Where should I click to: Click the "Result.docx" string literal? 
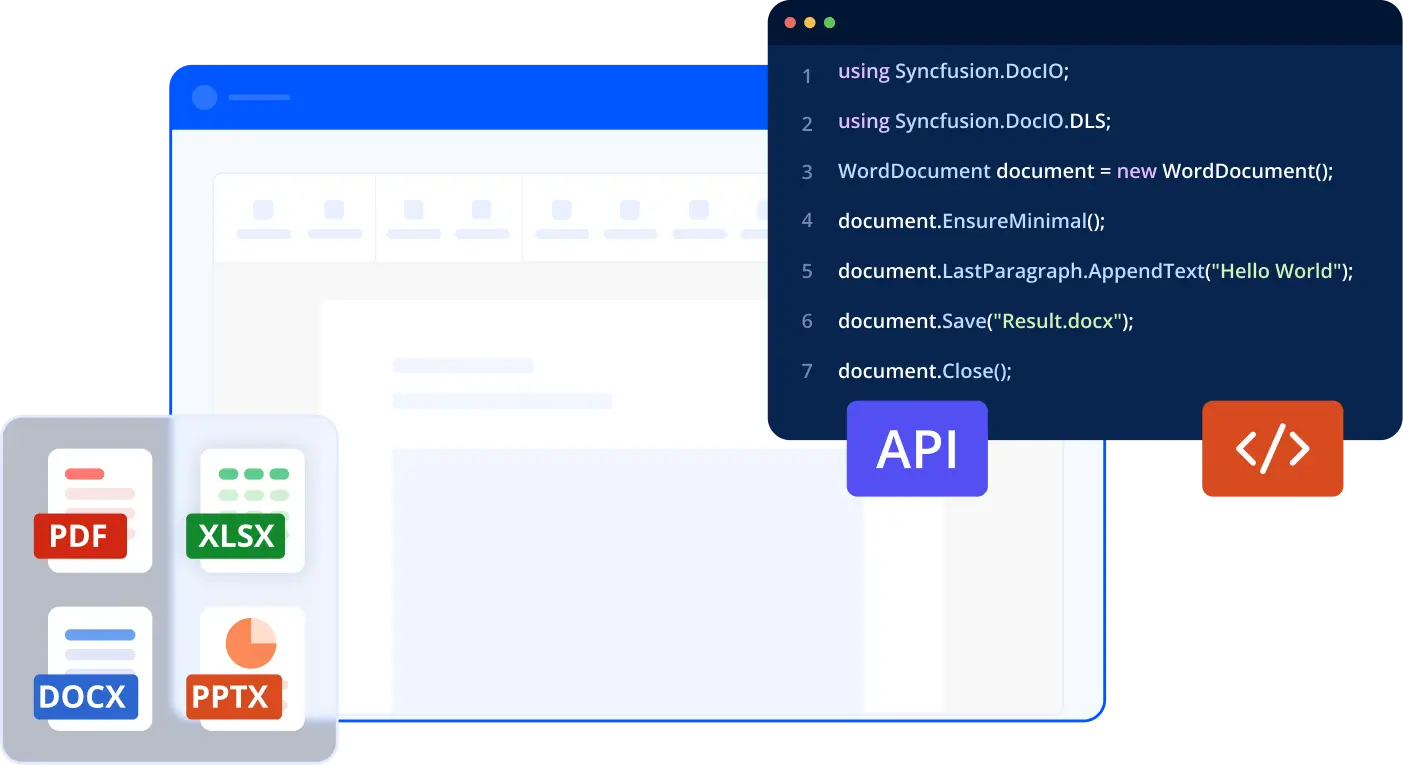1057,321
